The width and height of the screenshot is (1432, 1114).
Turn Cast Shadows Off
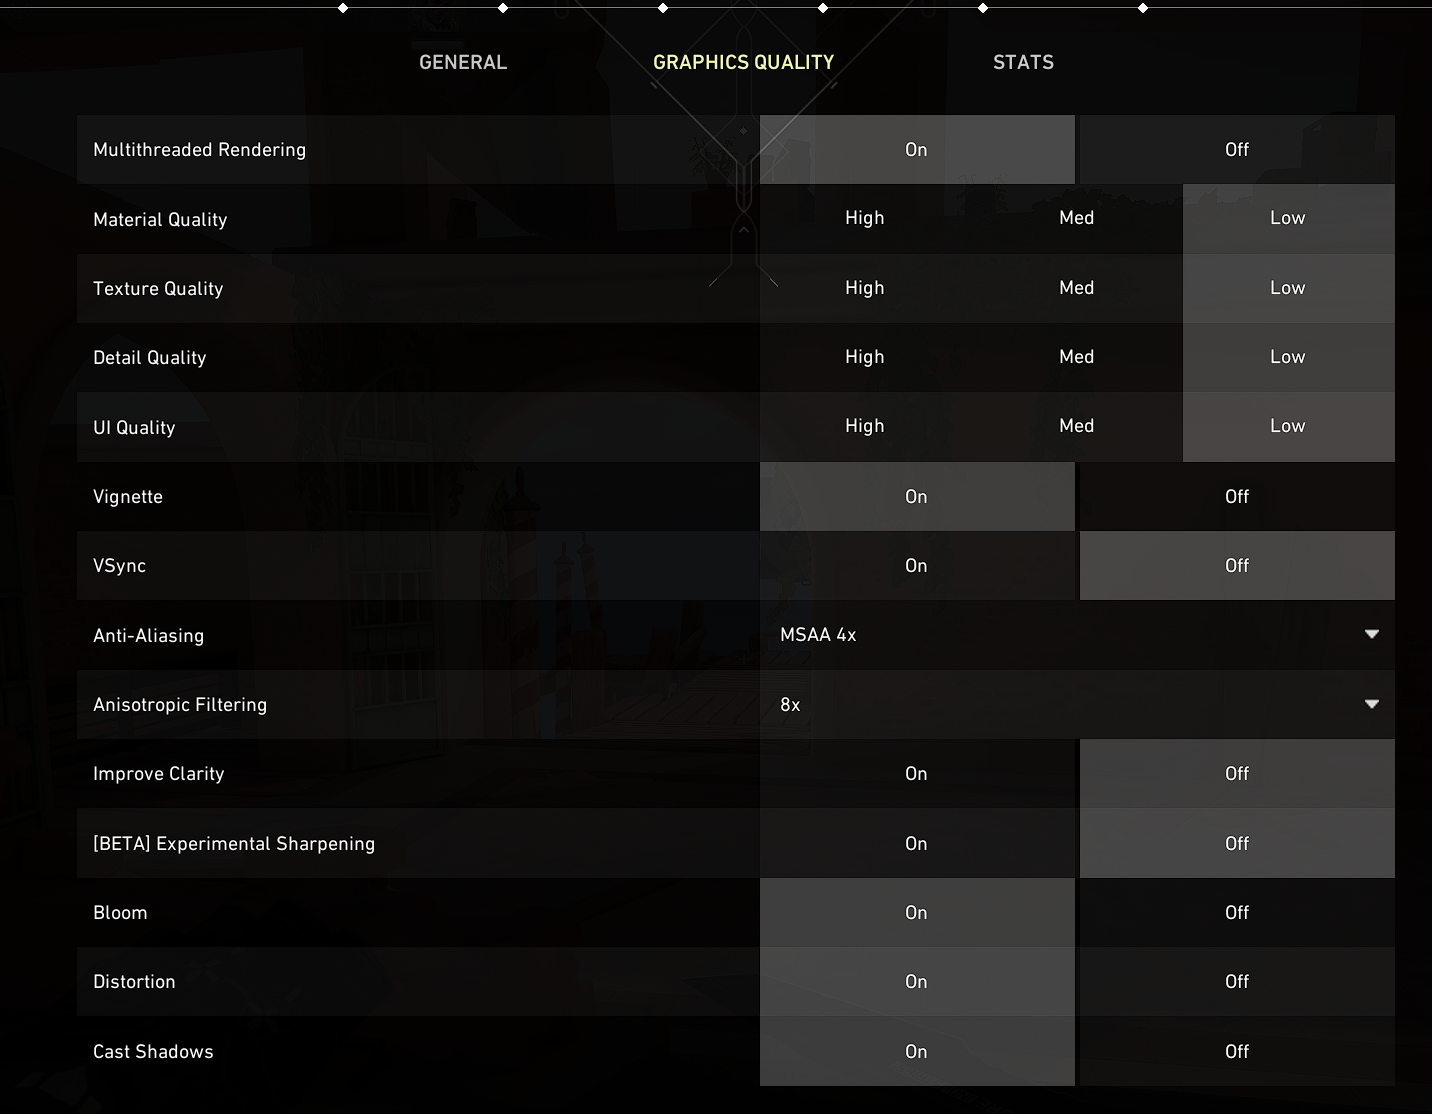[x=1237, y=1051]
